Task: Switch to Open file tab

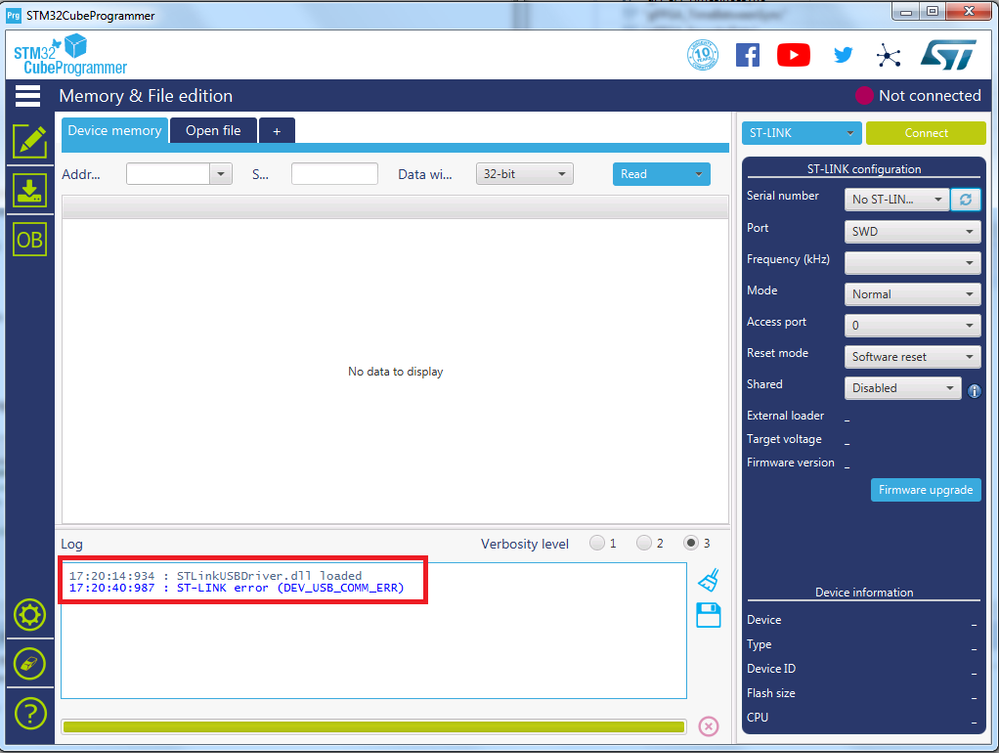Action: pos(213,131)
